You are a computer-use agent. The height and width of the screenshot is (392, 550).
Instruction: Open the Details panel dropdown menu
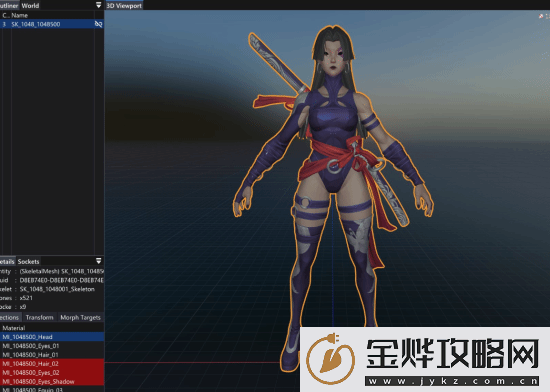(x=99, y=261)
